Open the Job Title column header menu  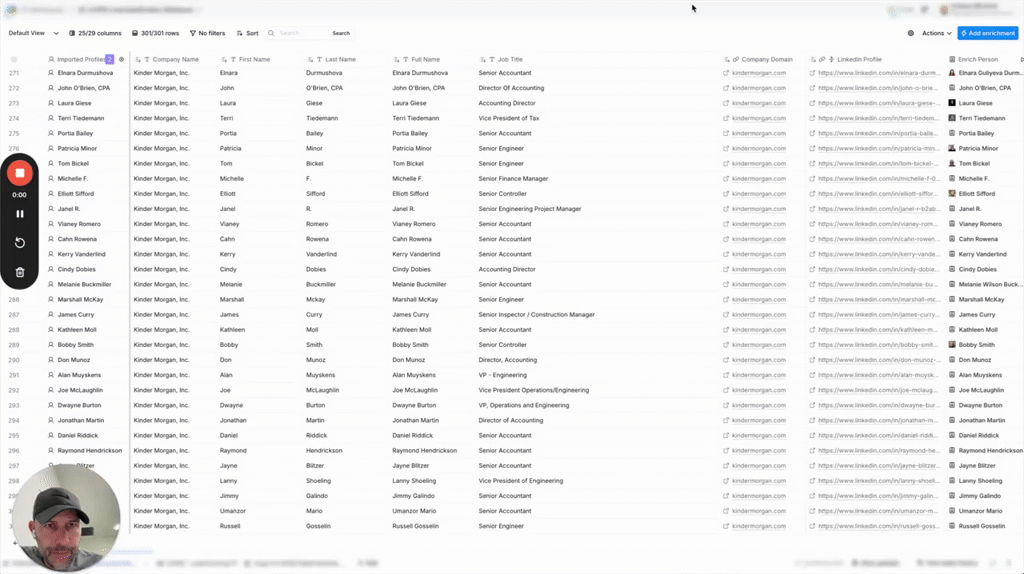pyautogui.click(x=510, y=60)
